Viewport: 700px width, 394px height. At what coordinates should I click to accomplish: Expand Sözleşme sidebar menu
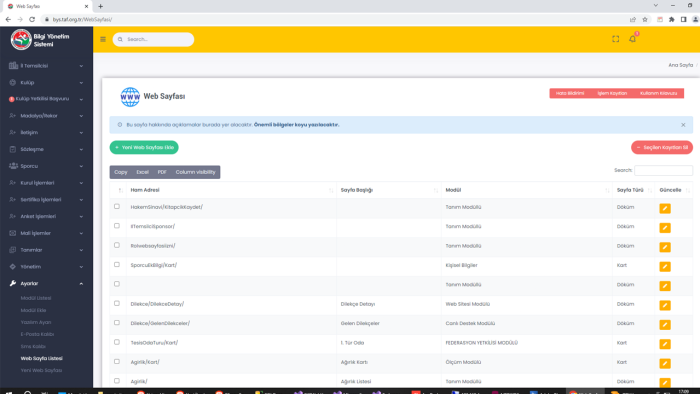pyautogui.click(x=46, y=149)
